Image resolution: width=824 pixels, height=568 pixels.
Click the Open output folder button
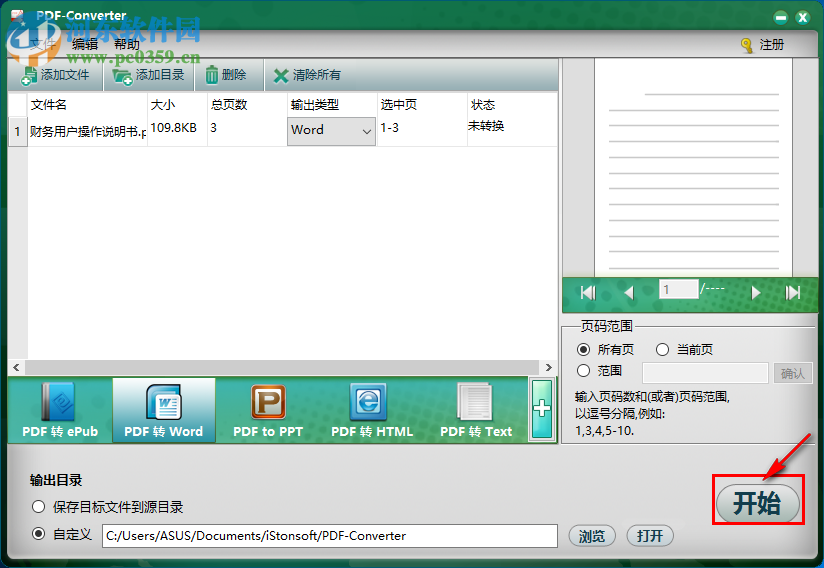click(x=650, y=536)
